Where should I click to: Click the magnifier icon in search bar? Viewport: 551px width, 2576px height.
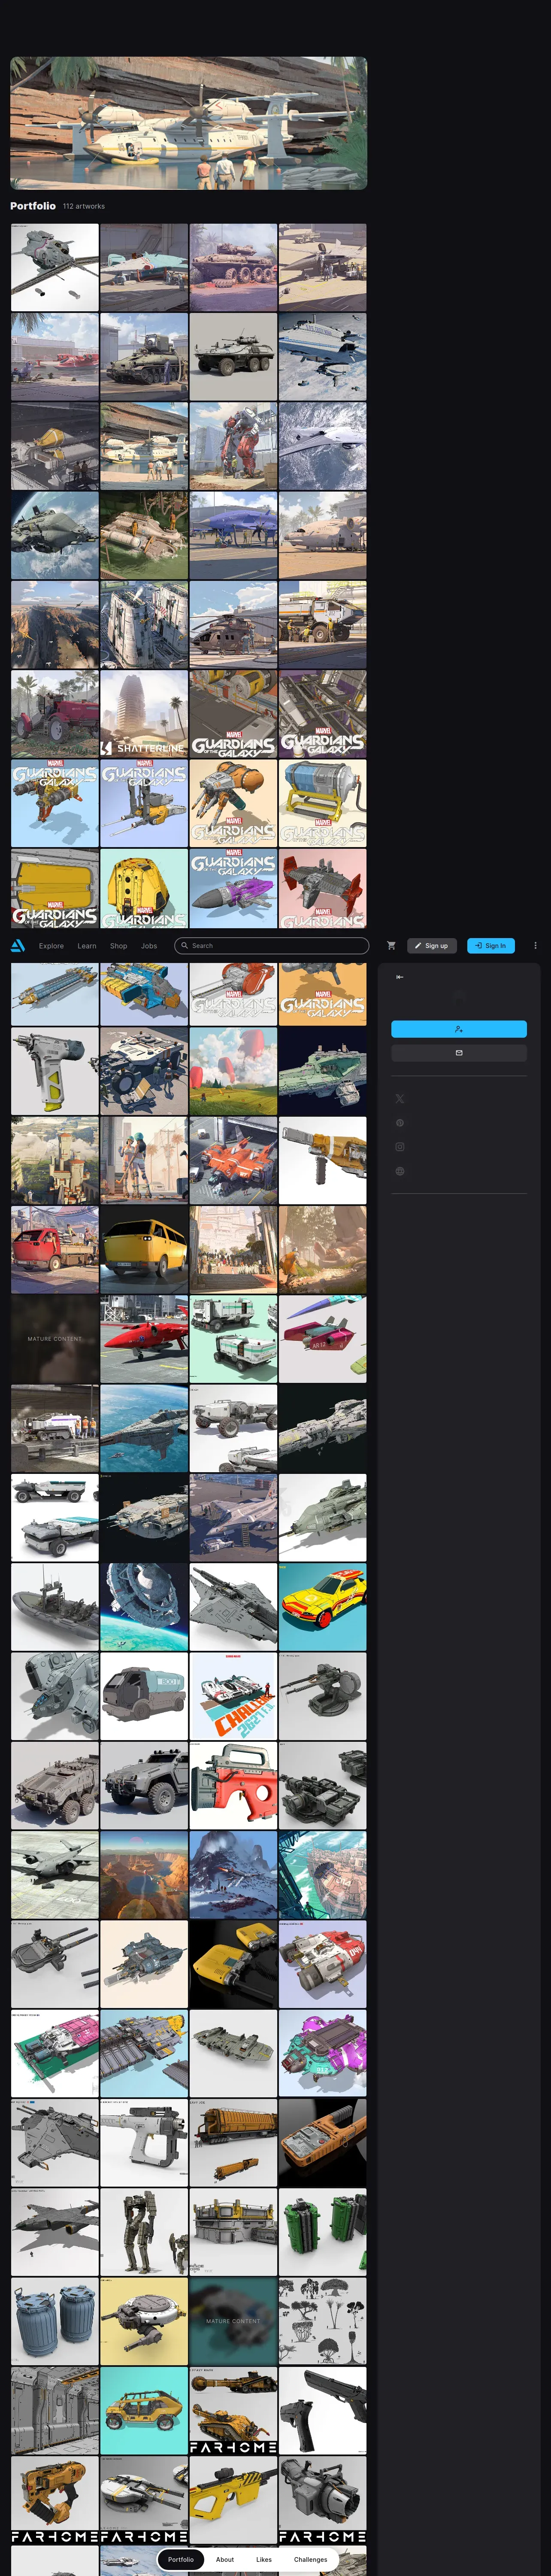tap(185, 945)
